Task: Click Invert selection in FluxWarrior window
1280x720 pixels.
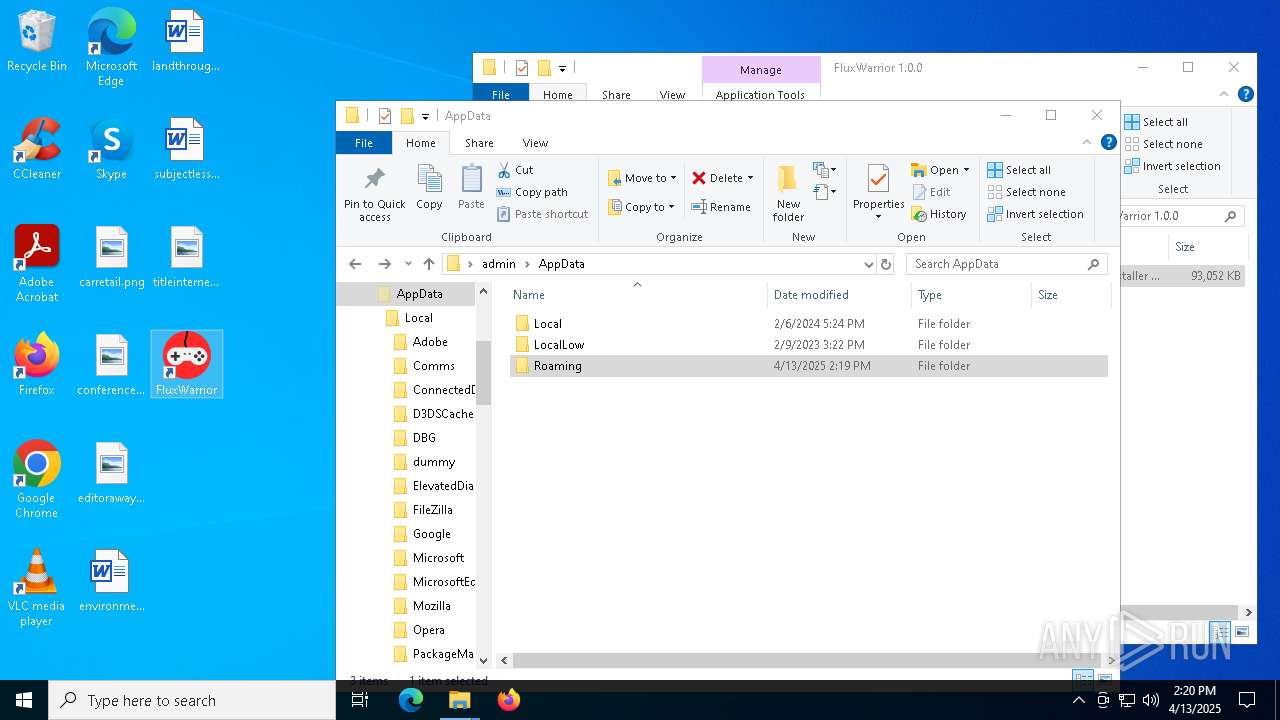Action: pyautogui.click(x=1172, y=166)
